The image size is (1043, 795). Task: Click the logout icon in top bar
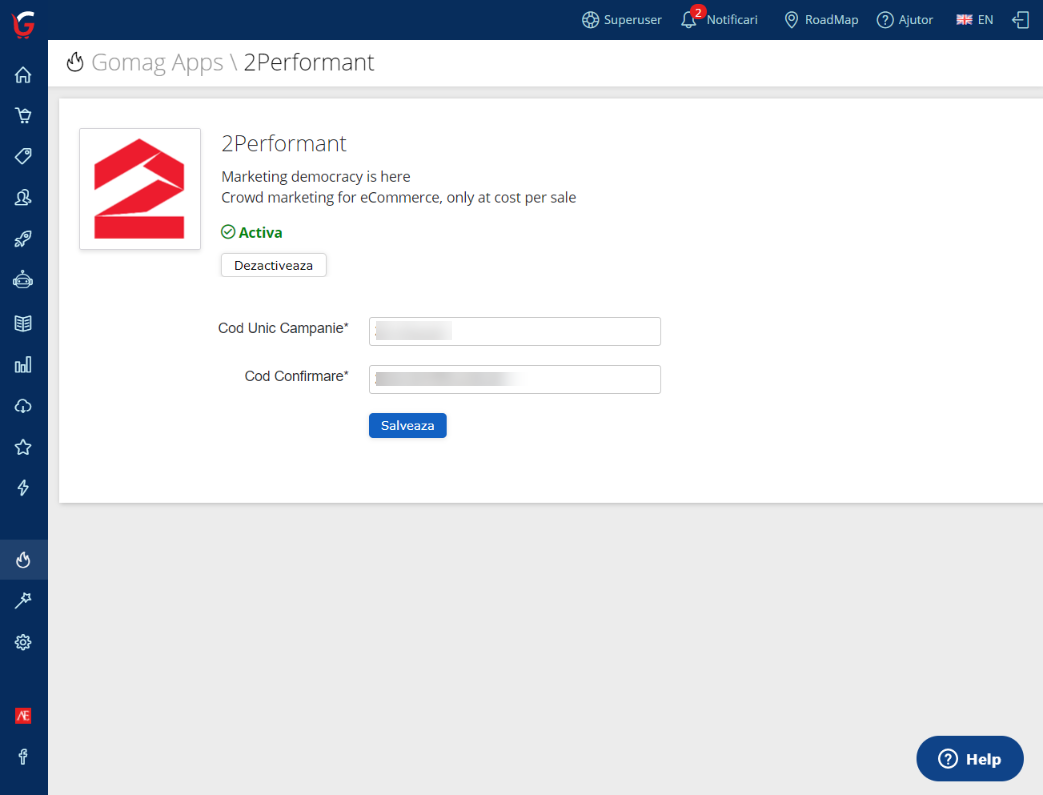1020,20
